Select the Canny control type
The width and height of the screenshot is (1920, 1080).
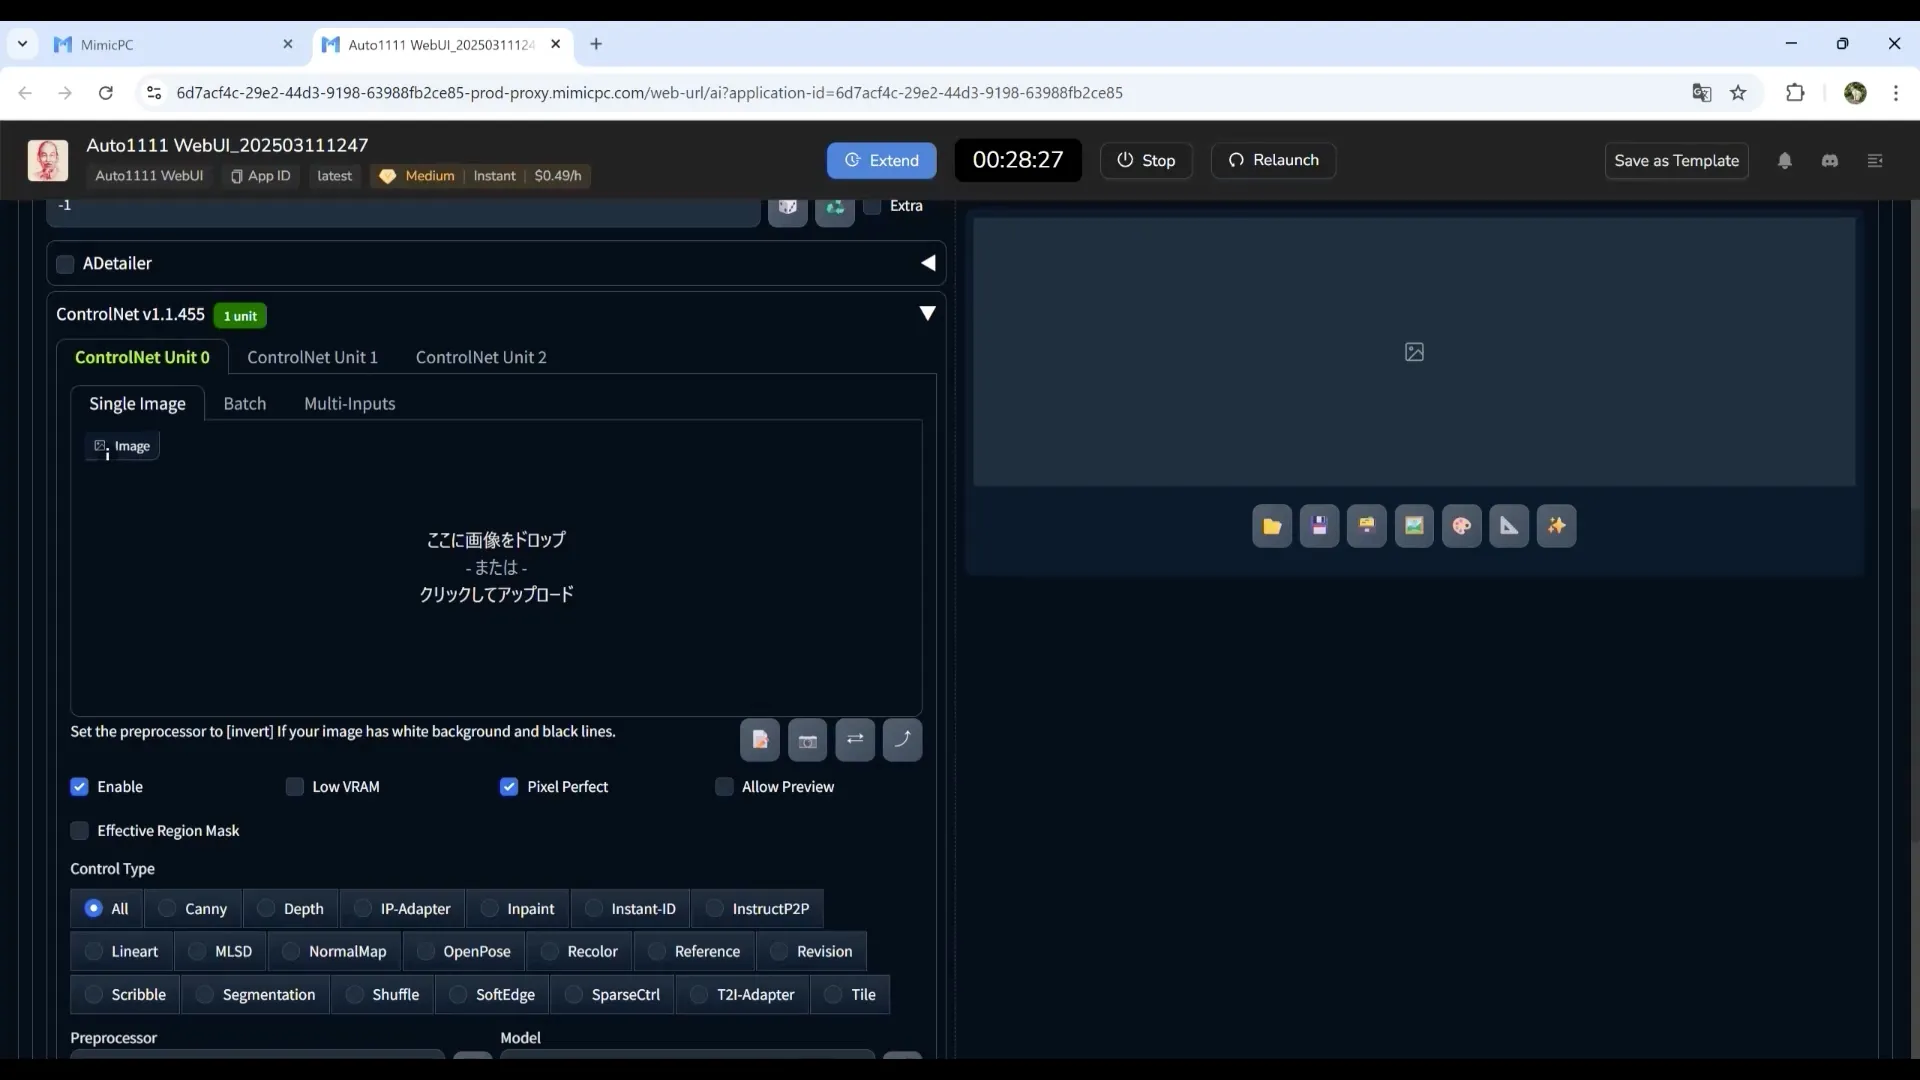[x=193, y=909]
